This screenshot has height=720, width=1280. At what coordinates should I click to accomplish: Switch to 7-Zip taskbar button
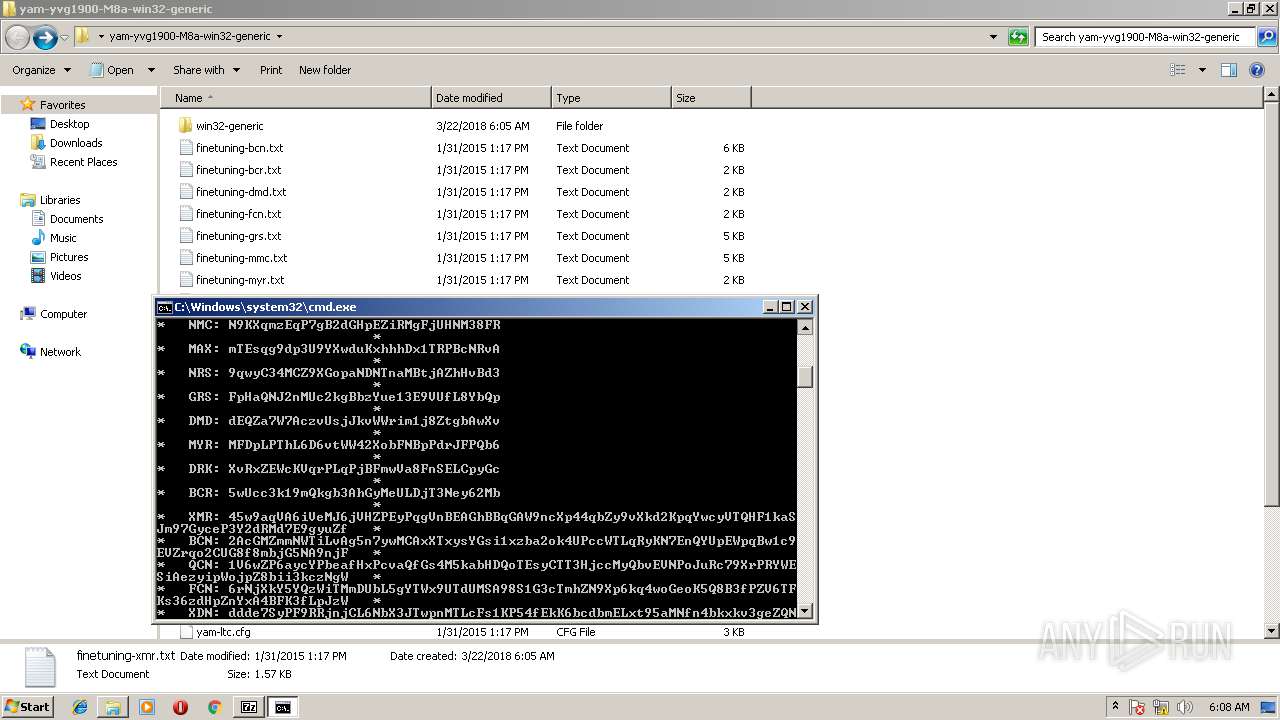point(249,707)
